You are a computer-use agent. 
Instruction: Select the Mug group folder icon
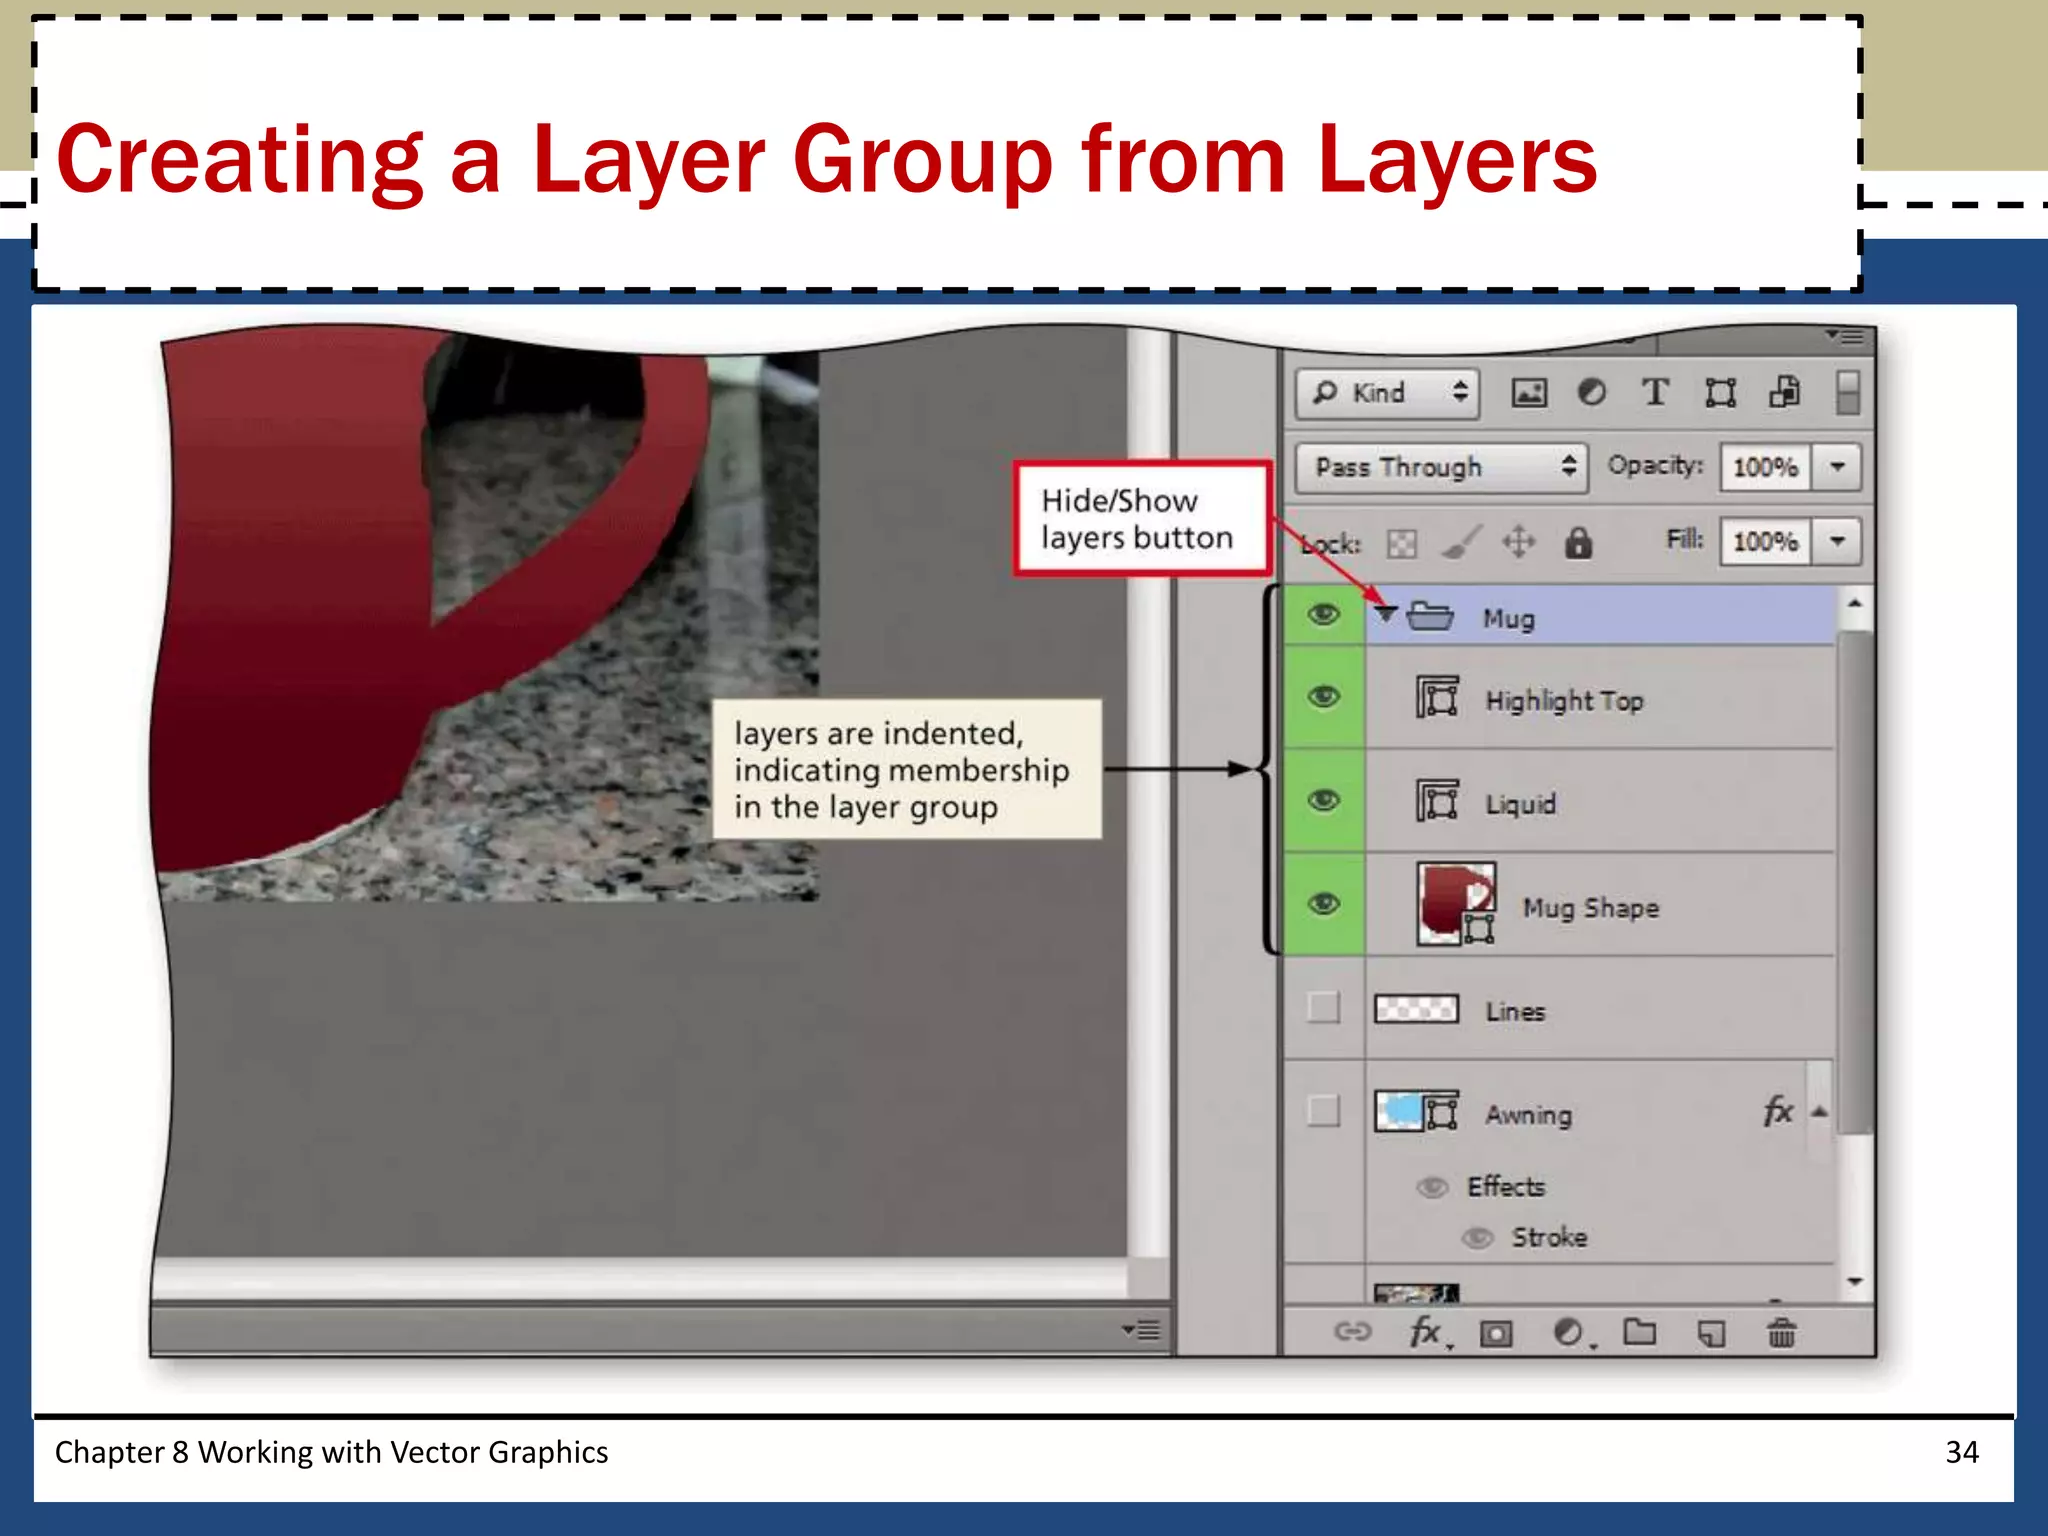[x=1430, y=615]
